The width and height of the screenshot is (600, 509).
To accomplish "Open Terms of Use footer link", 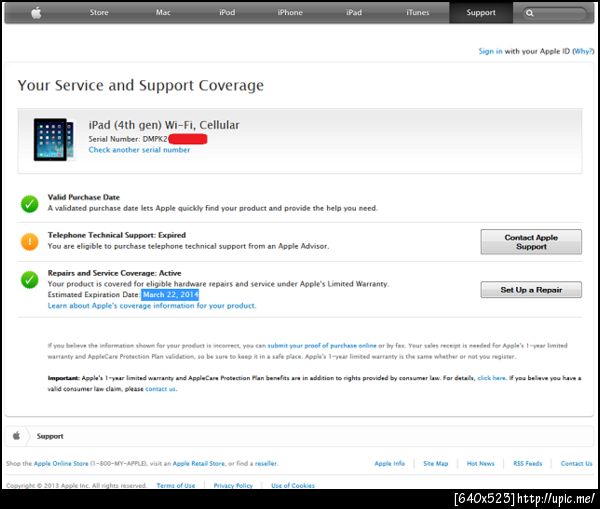I will click(x=176, y=485).
